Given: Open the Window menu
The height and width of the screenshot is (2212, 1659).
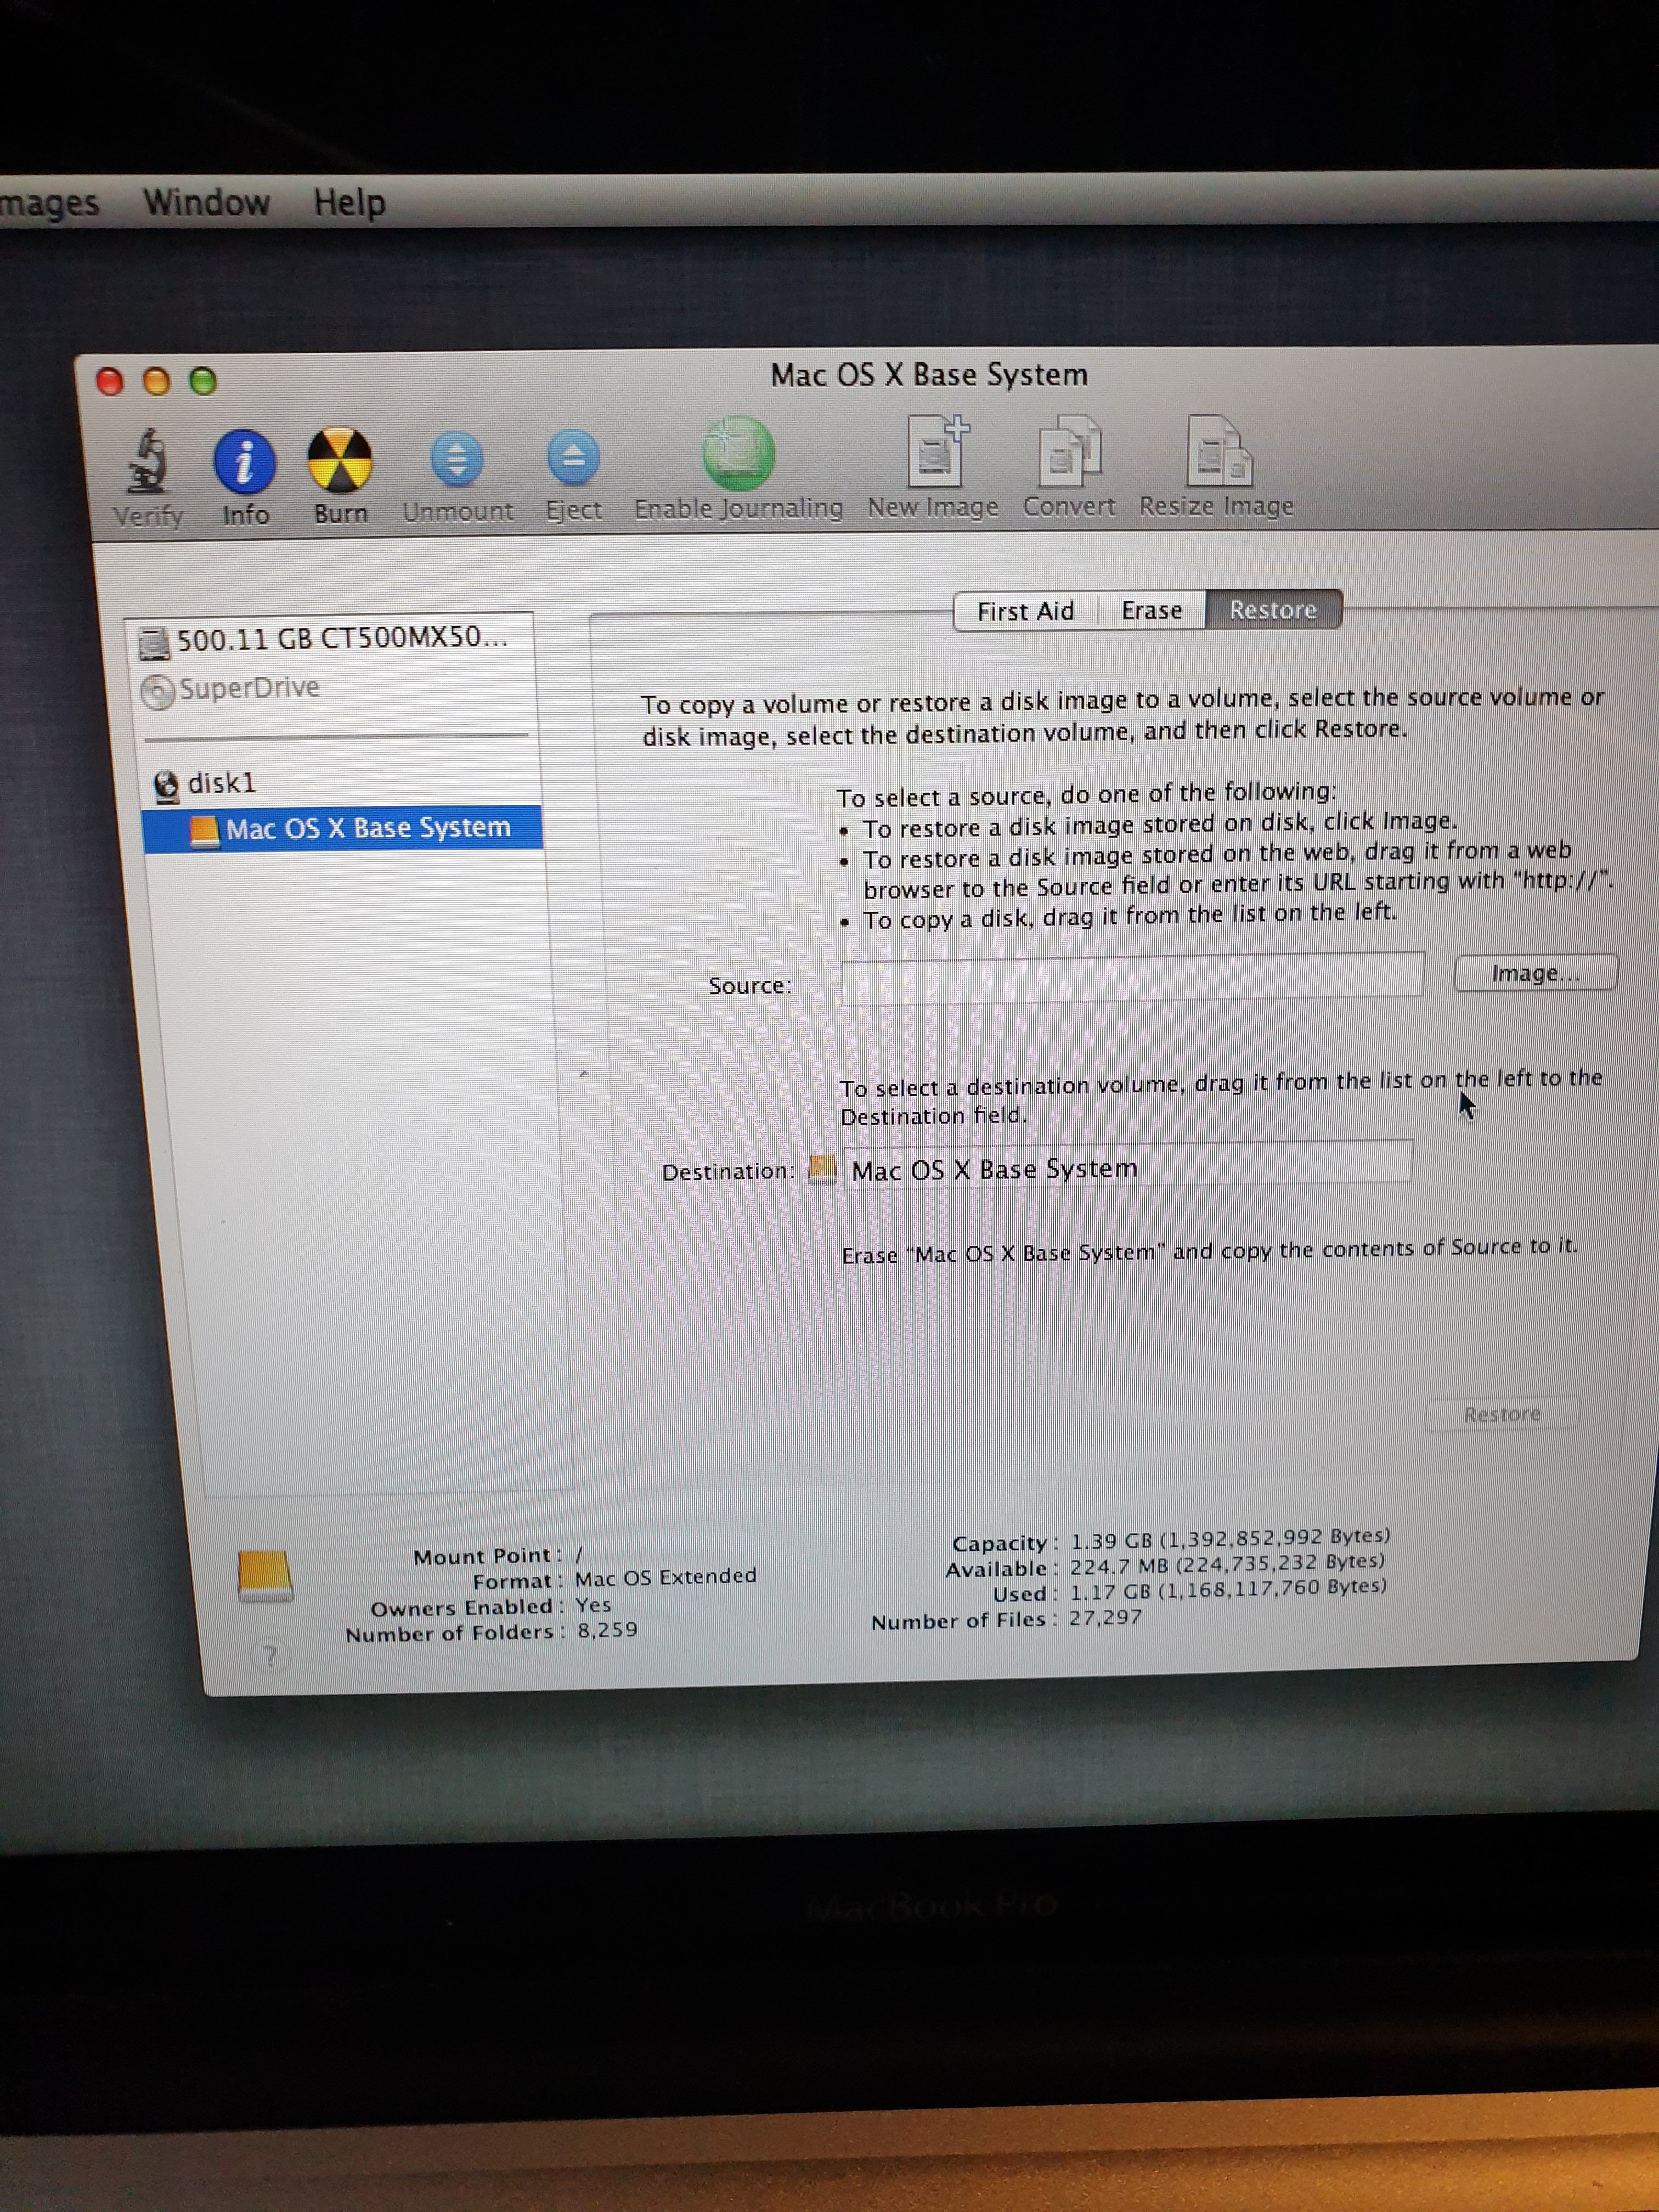Looking at the screenshot, I should pos(206,203).
